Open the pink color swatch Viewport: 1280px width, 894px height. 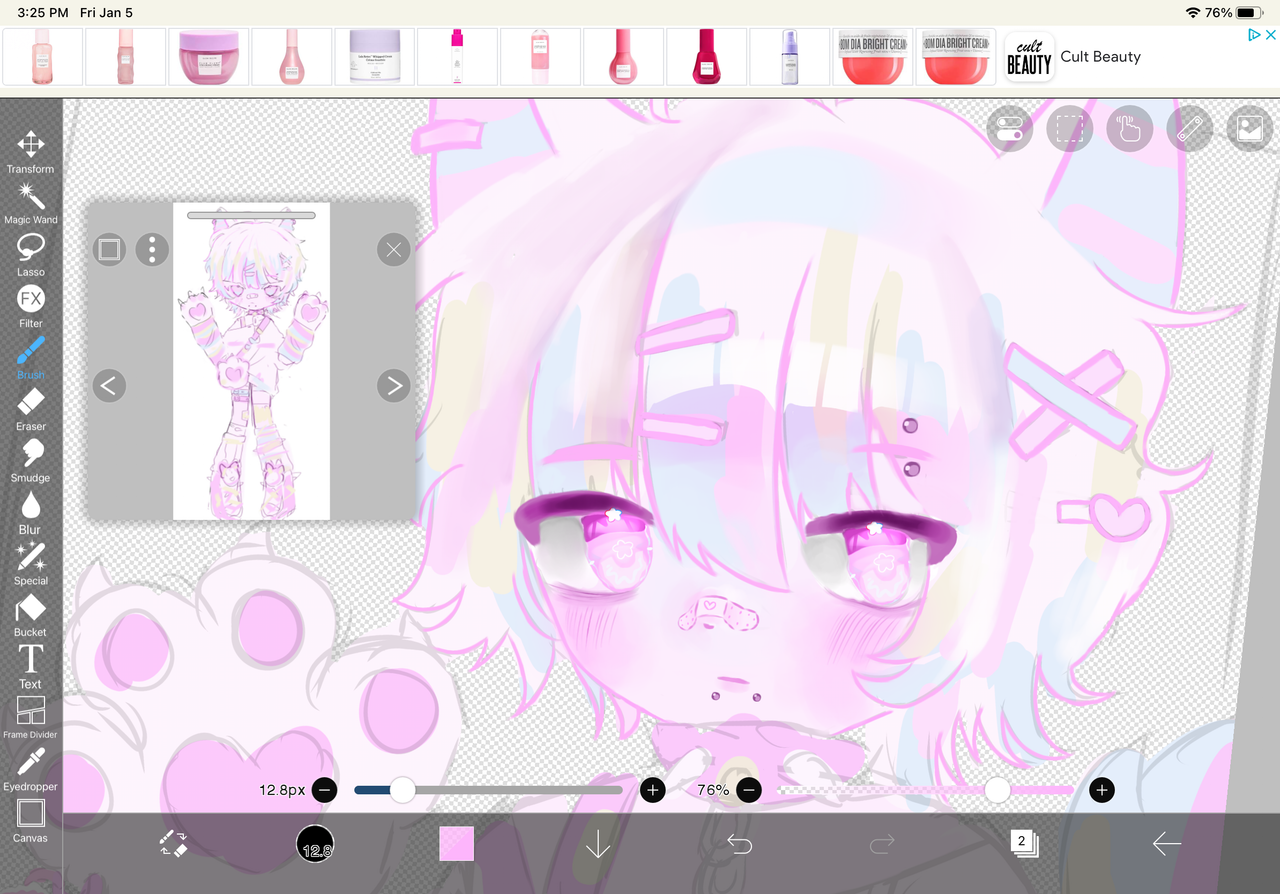456,843
